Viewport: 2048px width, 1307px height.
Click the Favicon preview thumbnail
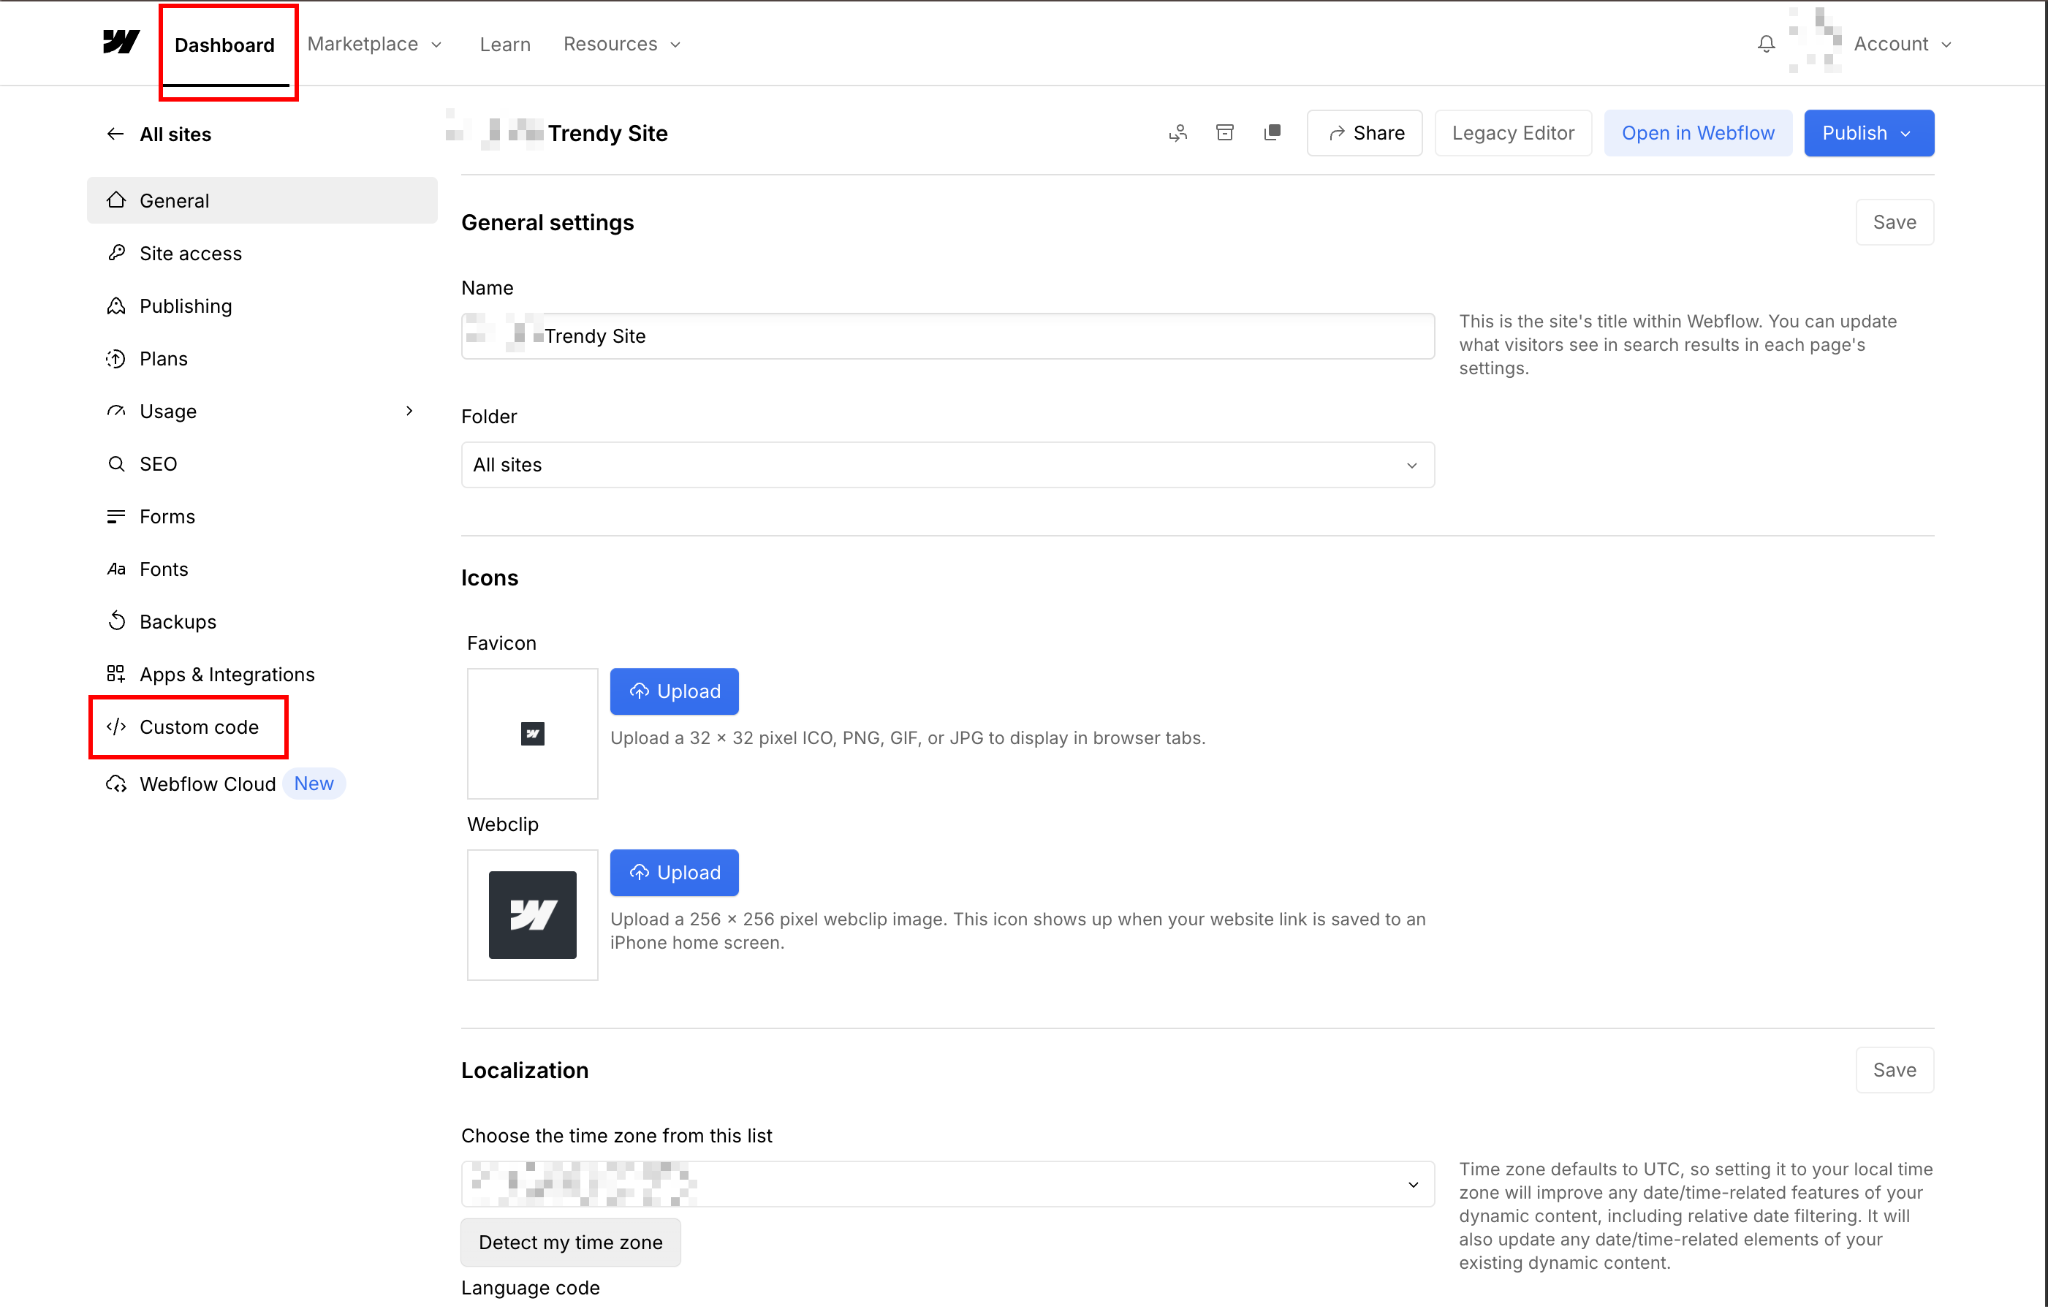pyautogui.click(x=532, y=733)
